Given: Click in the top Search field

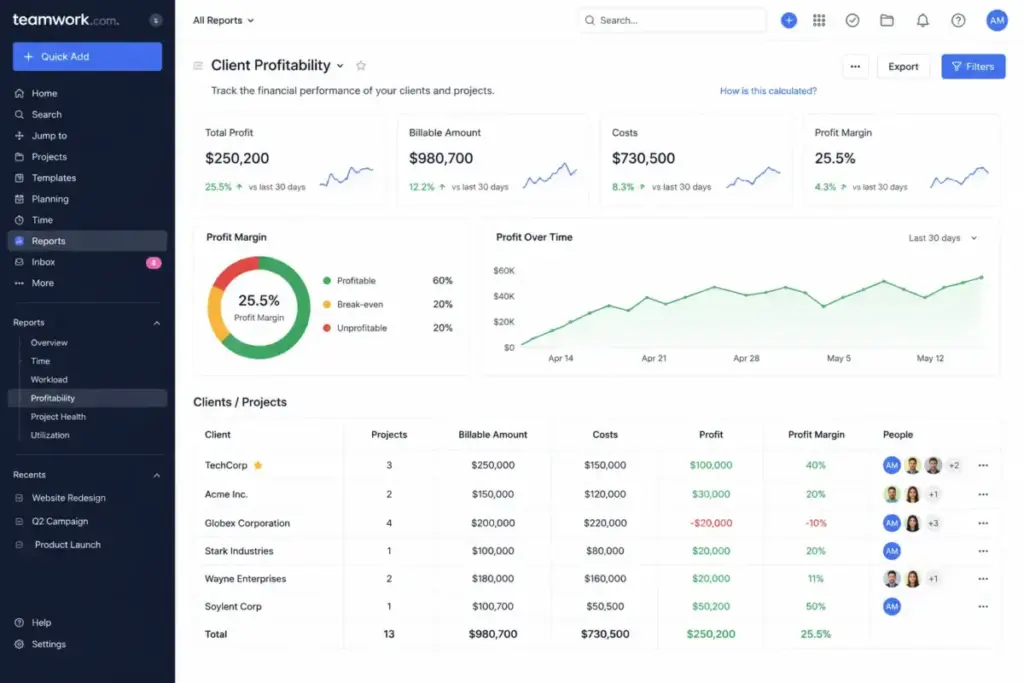Looking at the screenshot, I should coord(673,20).
